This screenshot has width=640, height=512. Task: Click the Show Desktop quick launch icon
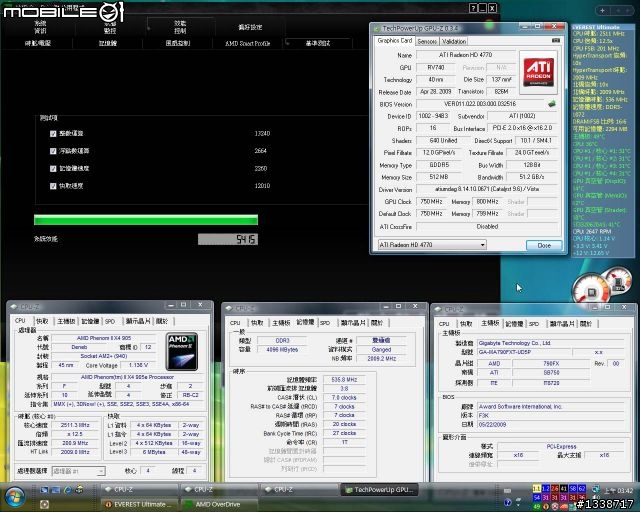pyautogui.click(x=44, y=490)
